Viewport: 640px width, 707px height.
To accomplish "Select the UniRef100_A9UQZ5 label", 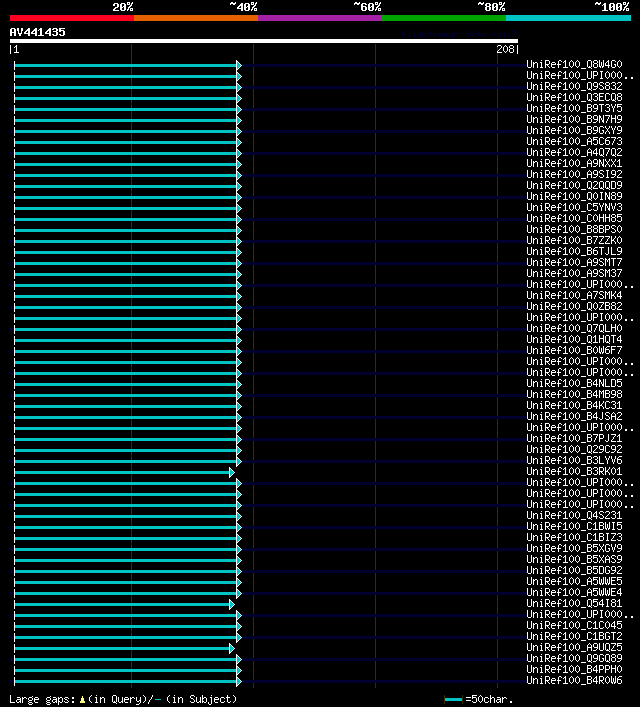I will (574, 647).
